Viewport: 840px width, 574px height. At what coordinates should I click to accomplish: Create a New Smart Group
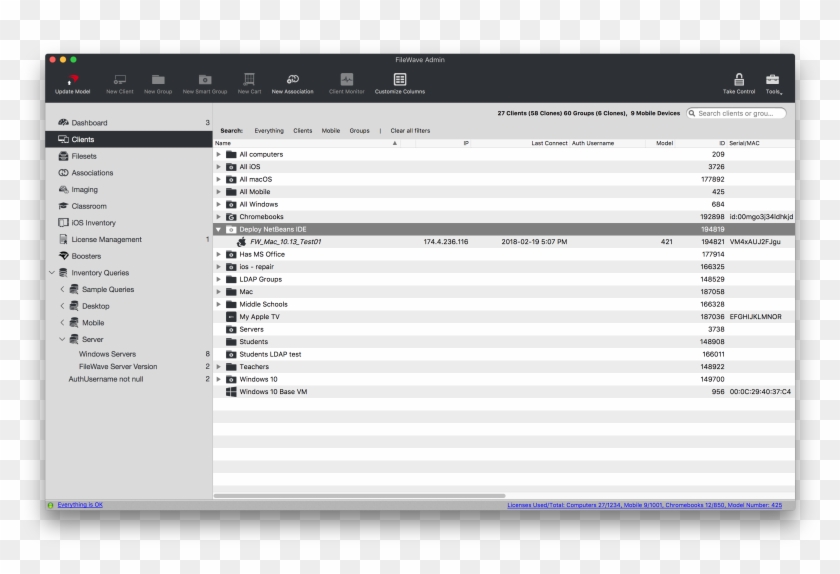tap(204, 79)
